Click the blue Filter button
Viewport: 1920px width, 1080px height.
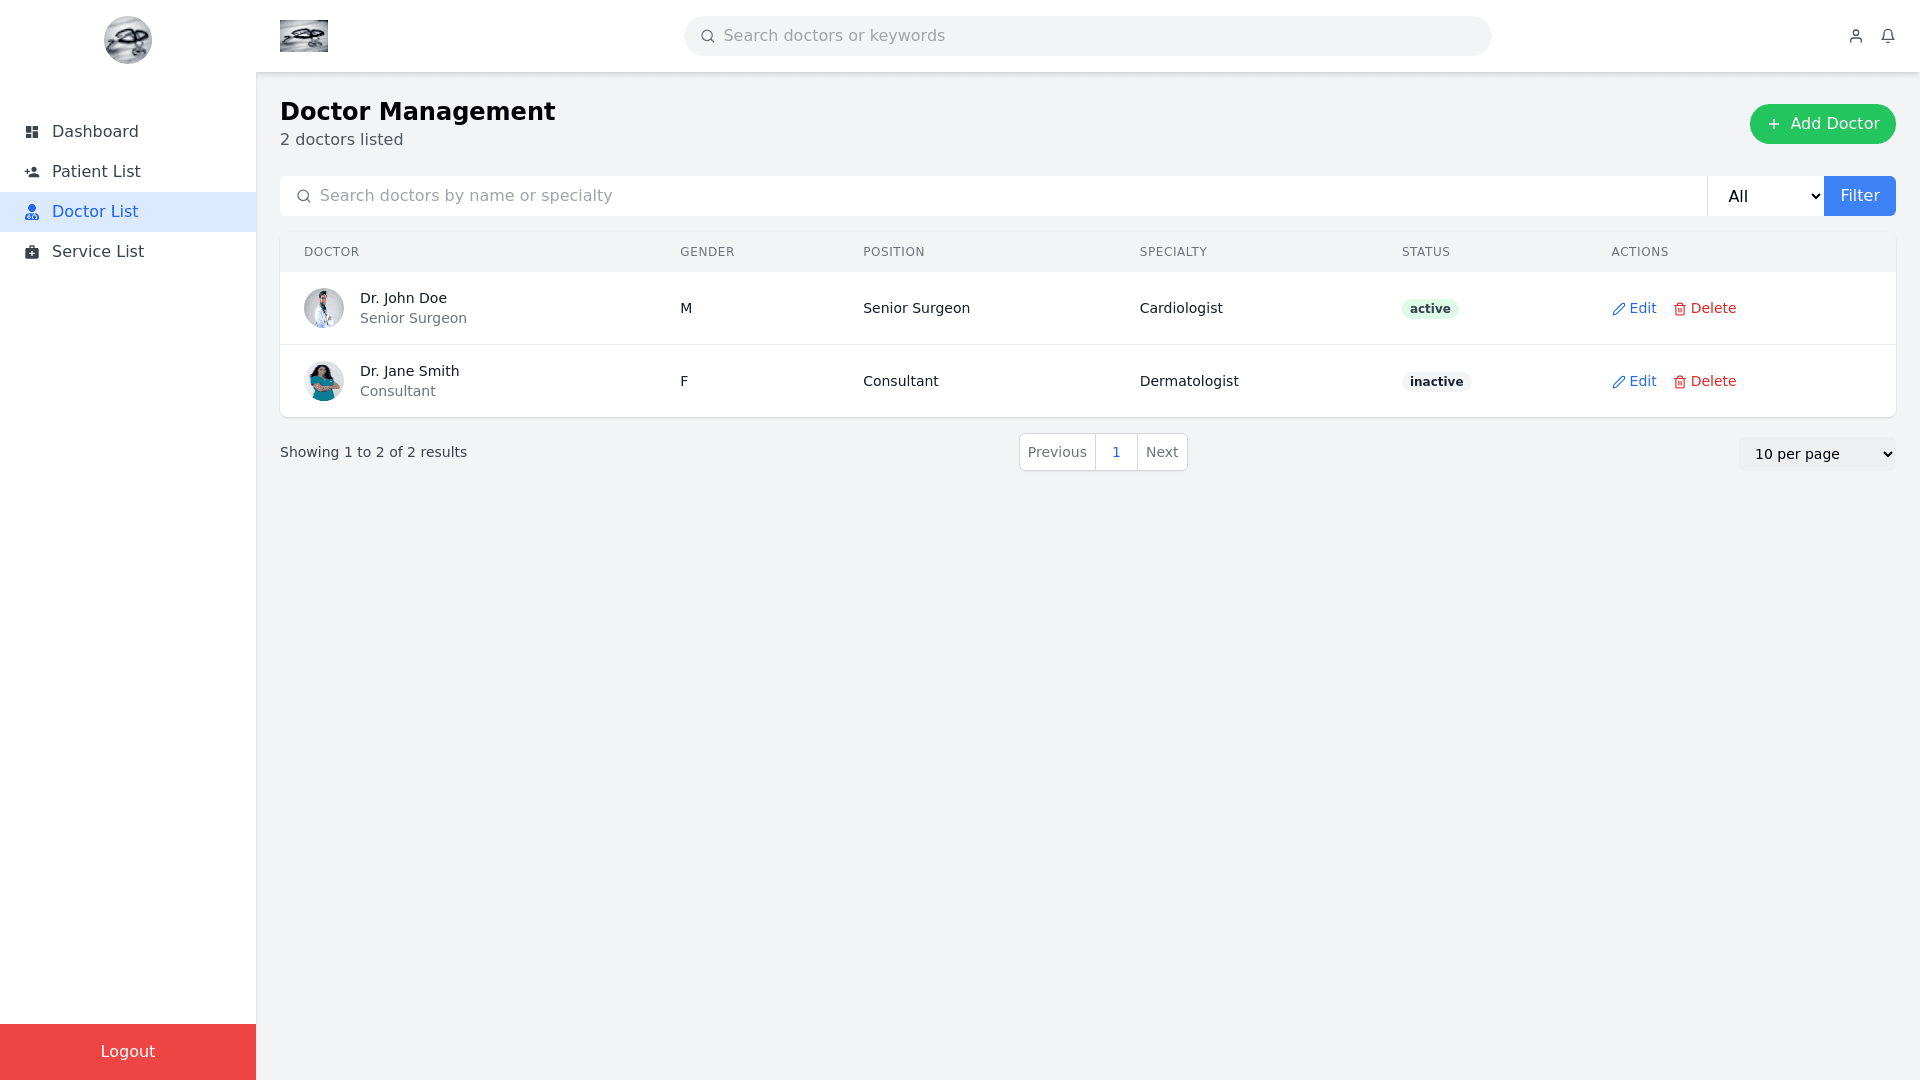pos(1859,196)
